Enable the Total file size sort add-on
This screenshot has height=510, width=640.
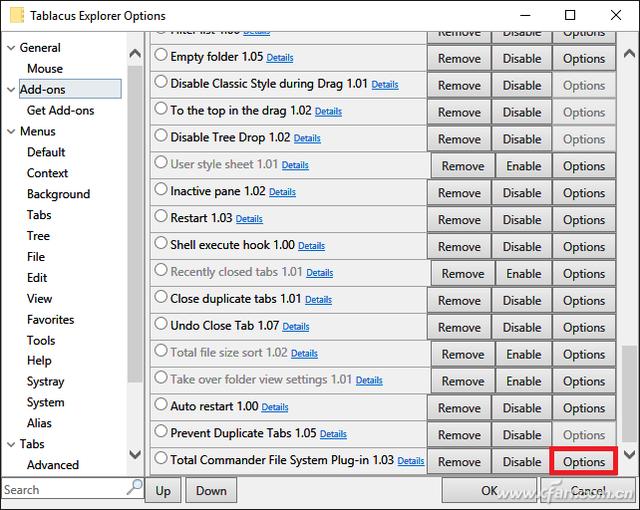pos(524,354)
